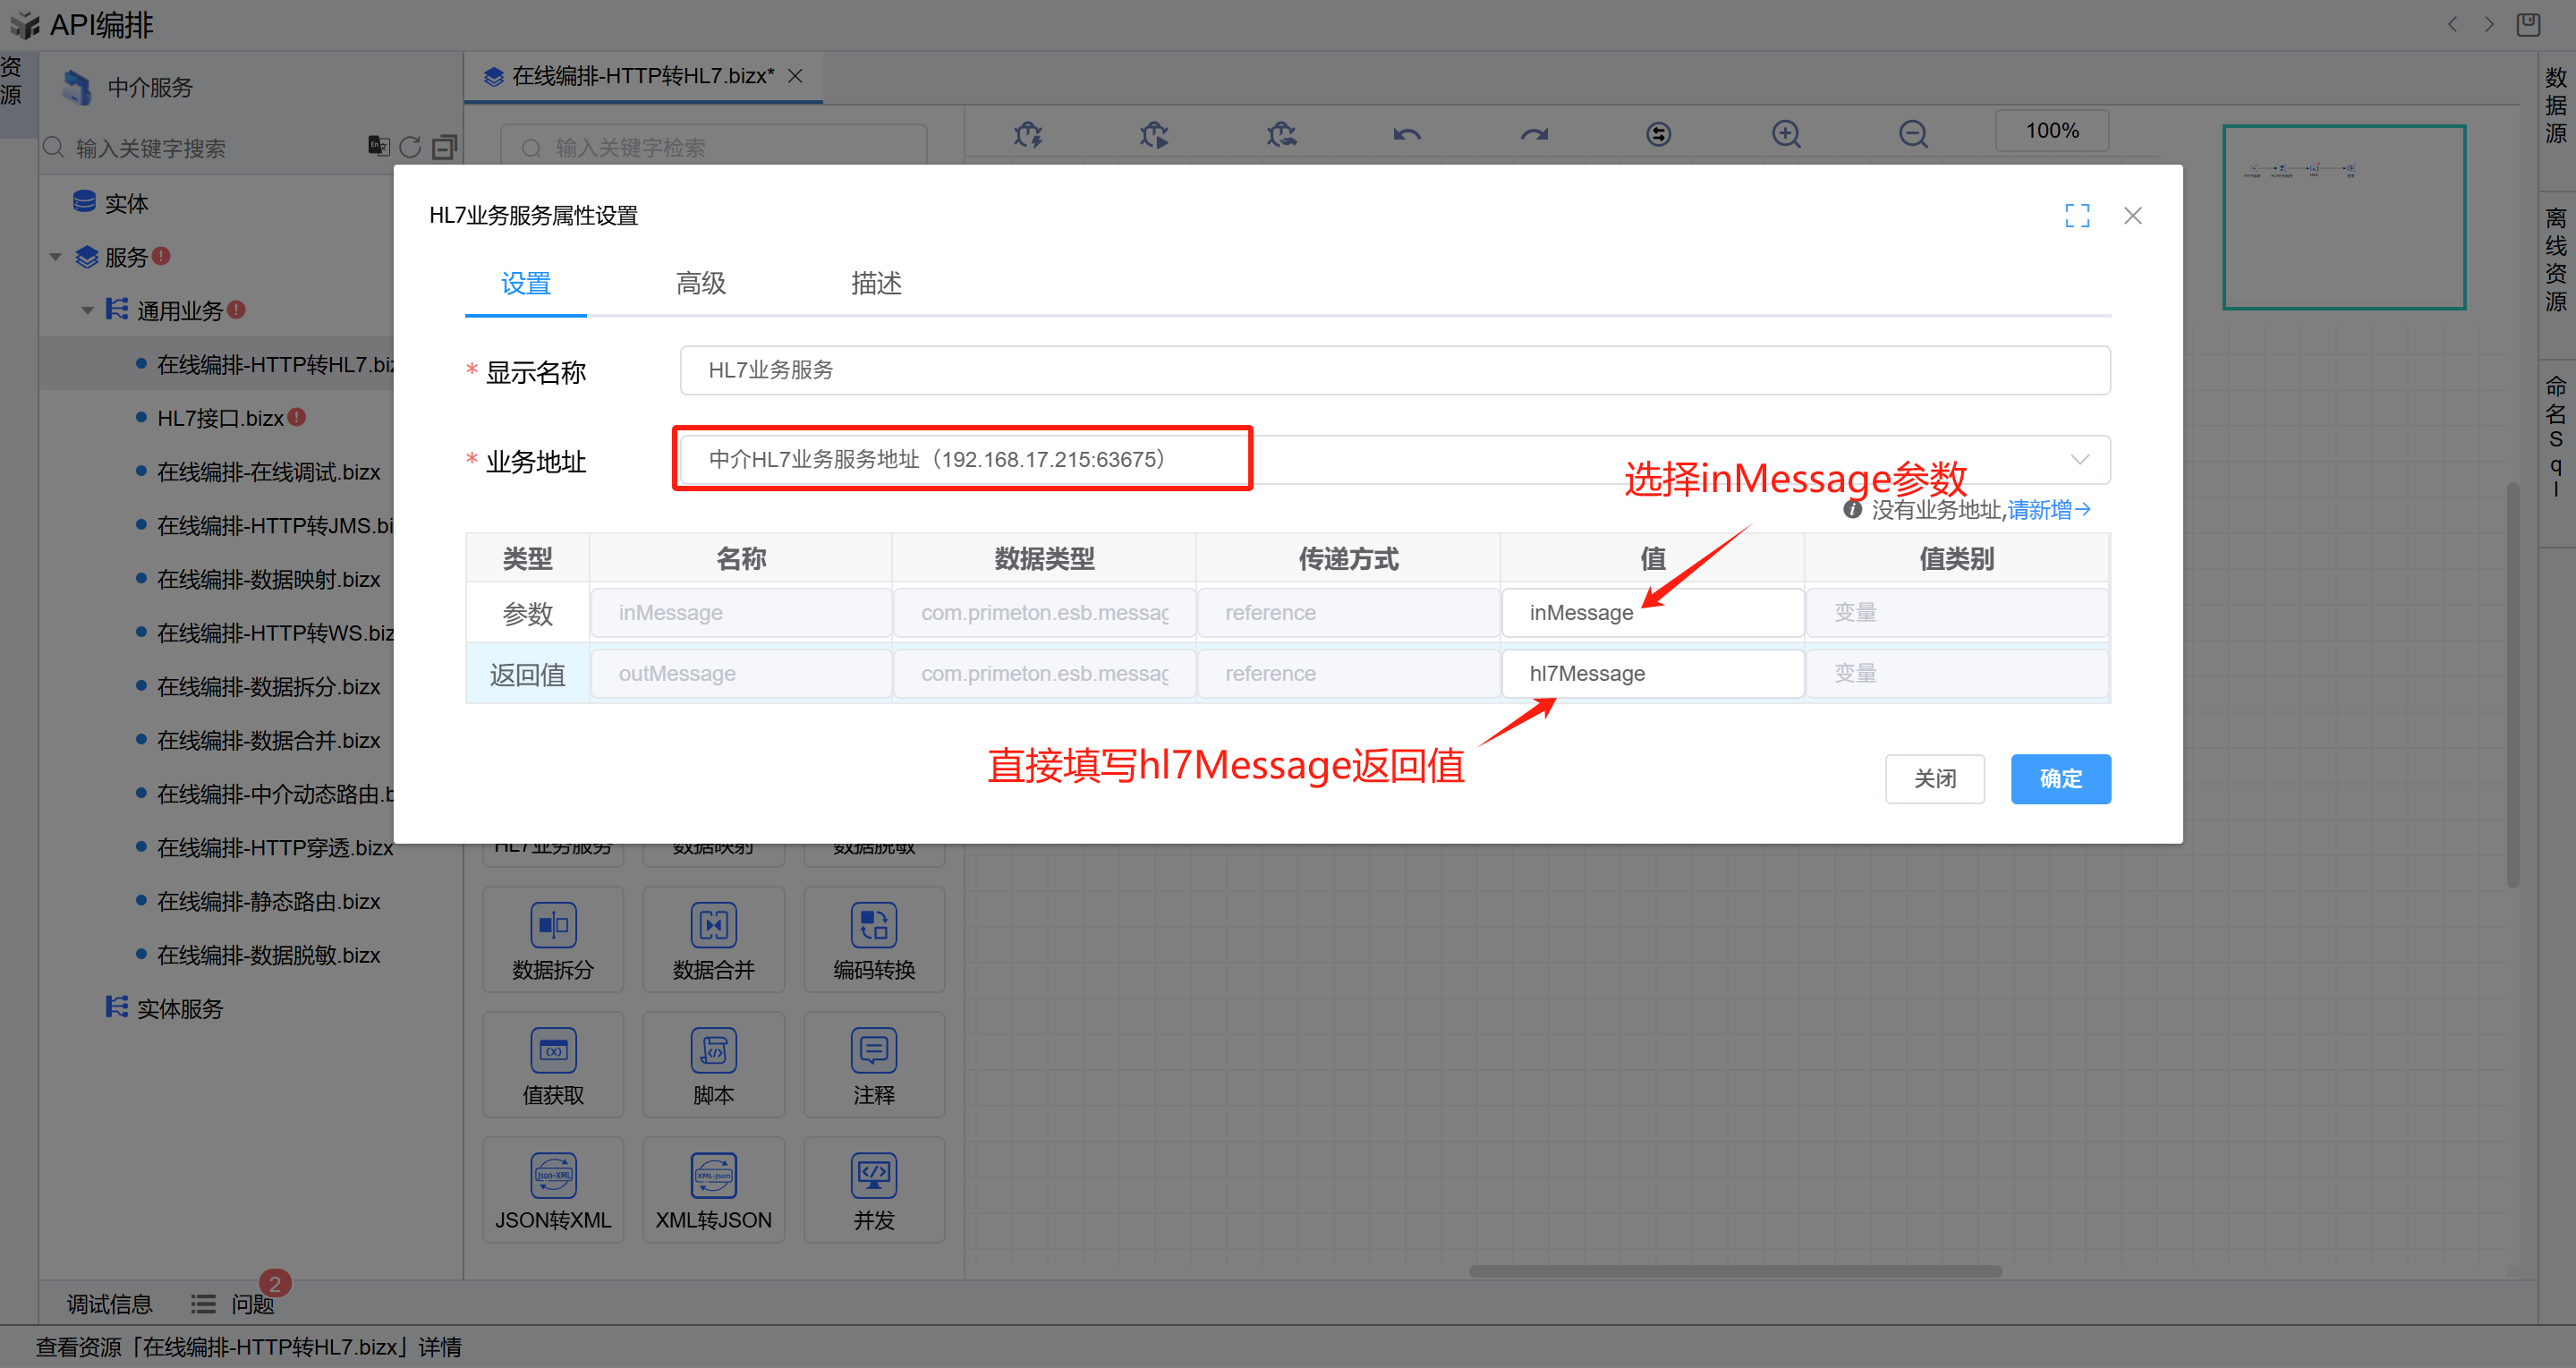This screenshot has height=1368, width=2576.
Task: Select the XML转JSON component icon
Action: pos(713,1176)
